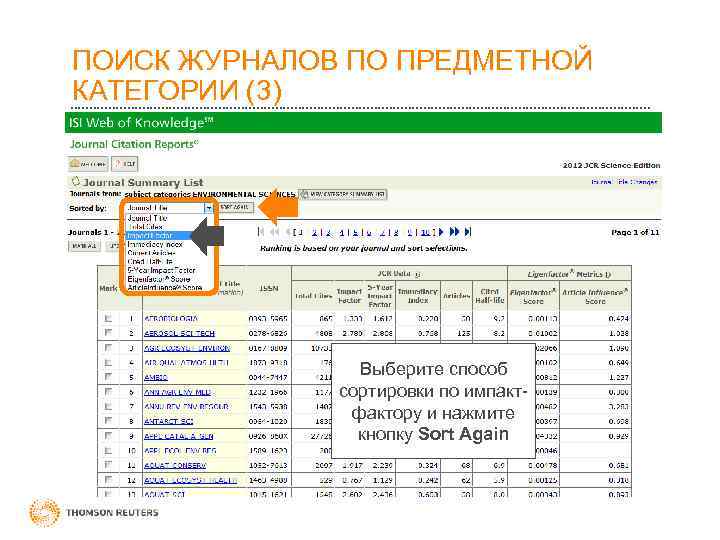Click Immediacy Index column header
The width and height of the screenshot is (720, 540).
coord(418,296)
